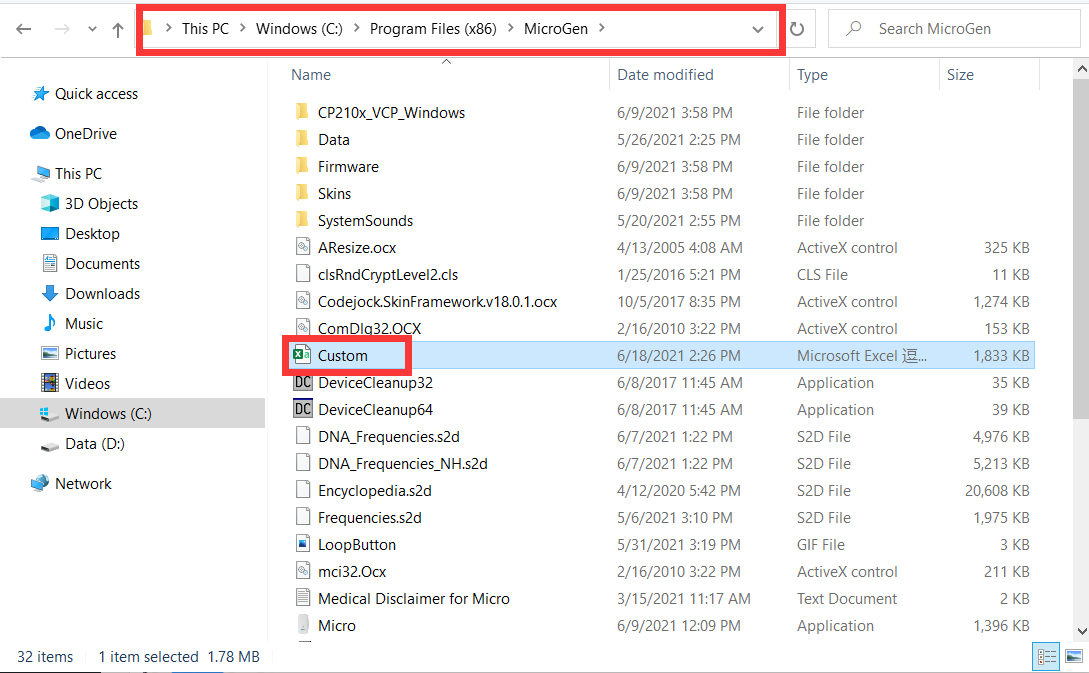Viewport: 1089px width, 673px height.
Task: Refresh the MicroGen folder view
Action: coord(797,29)
